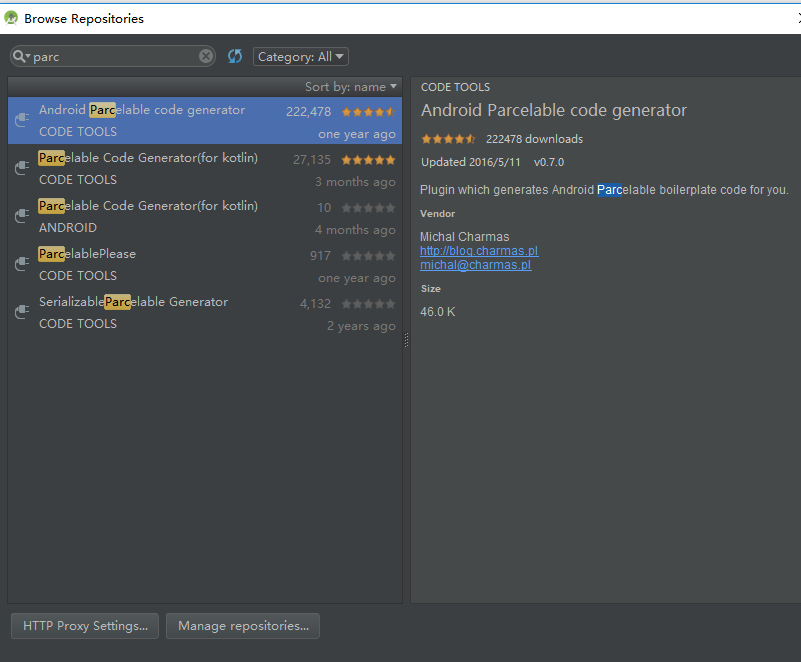Click '27,135' download count in list

[312, 160]
